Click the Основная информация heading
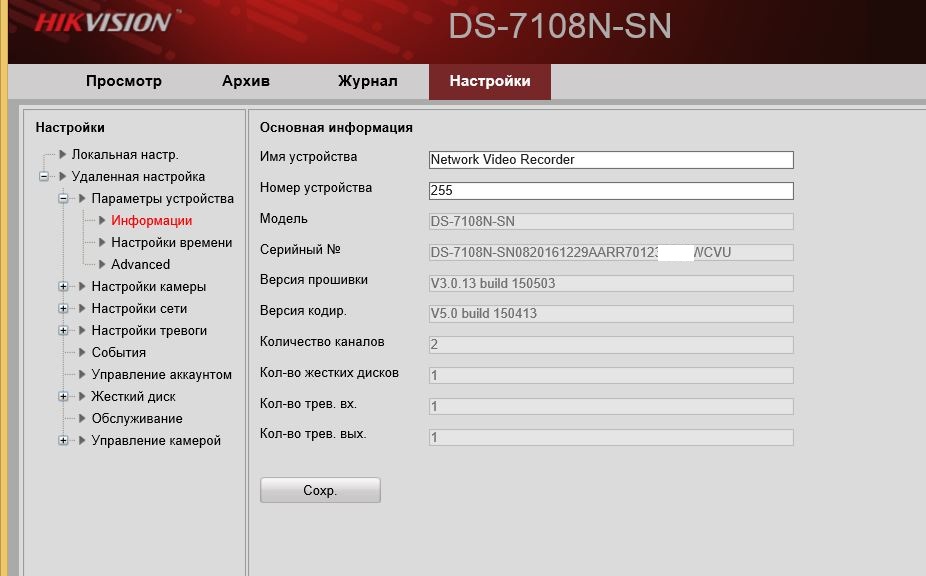Viewport: 926px width, 576px height. tap(336, 128)
